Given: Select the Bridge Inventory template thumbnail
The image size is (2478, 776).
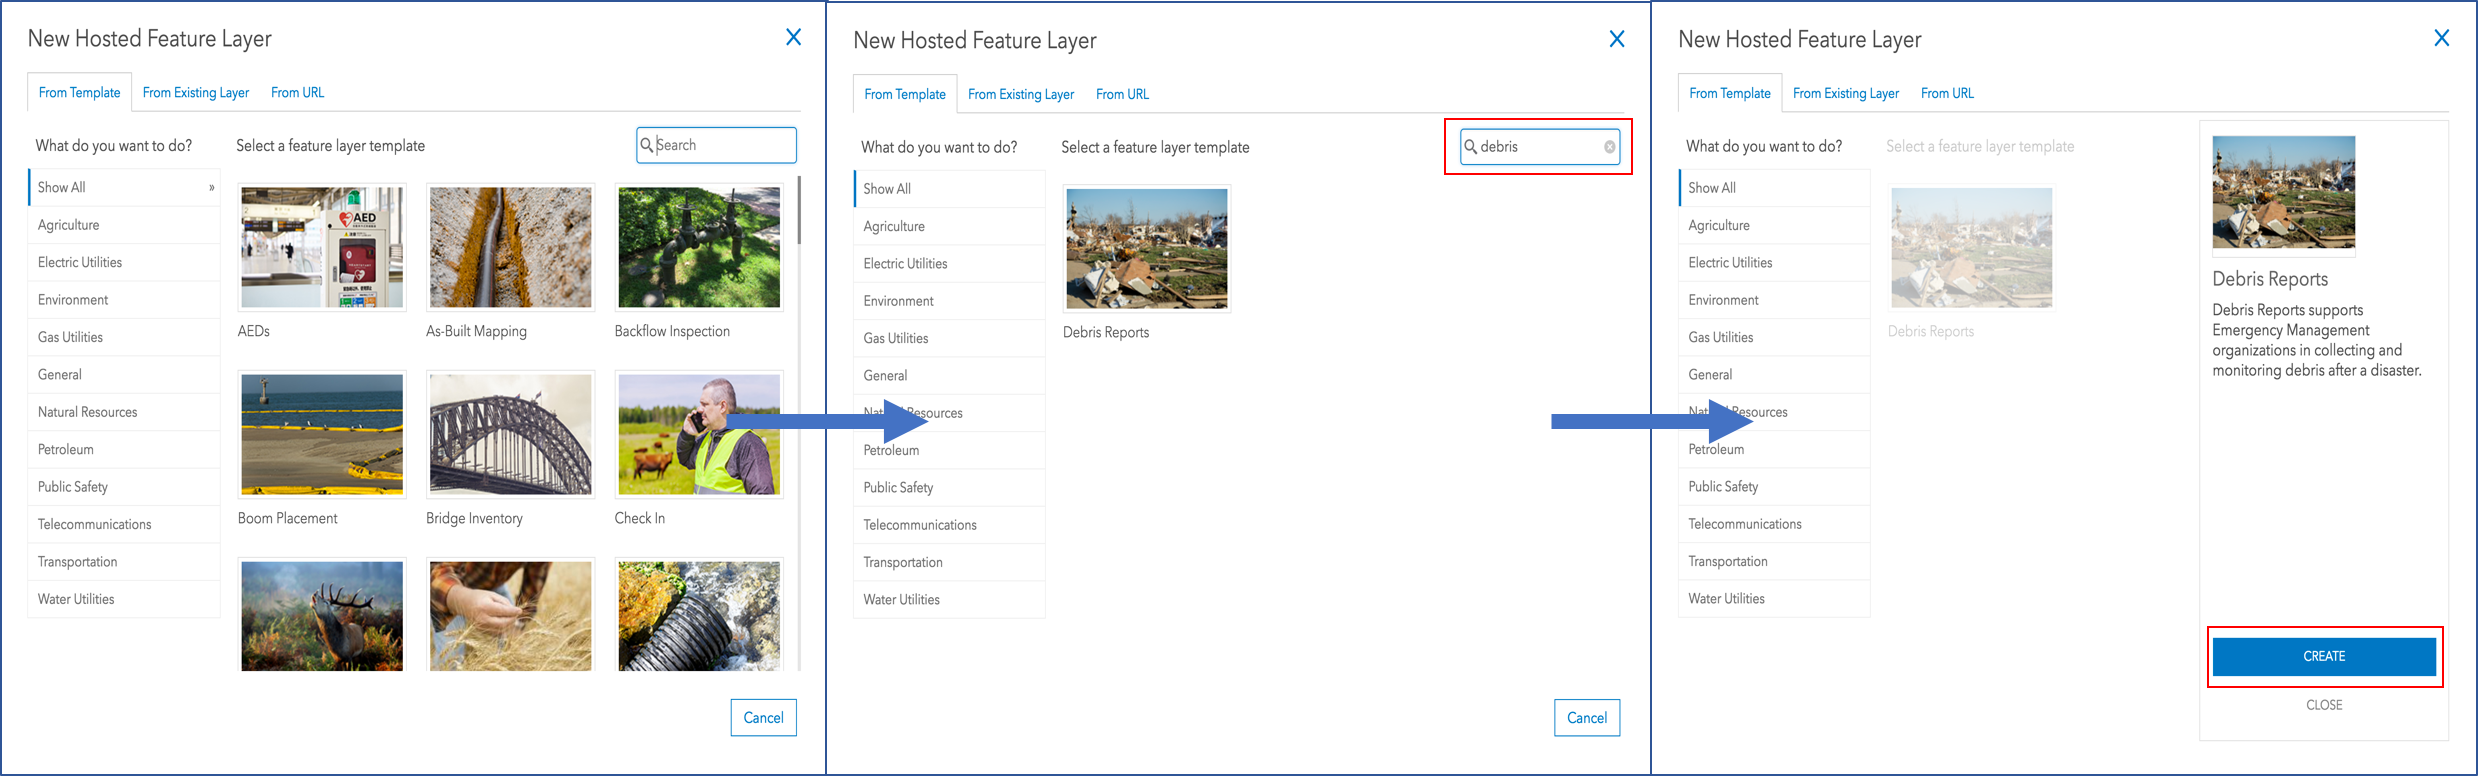Looking at the screenshot, I should tap(510, 434).
